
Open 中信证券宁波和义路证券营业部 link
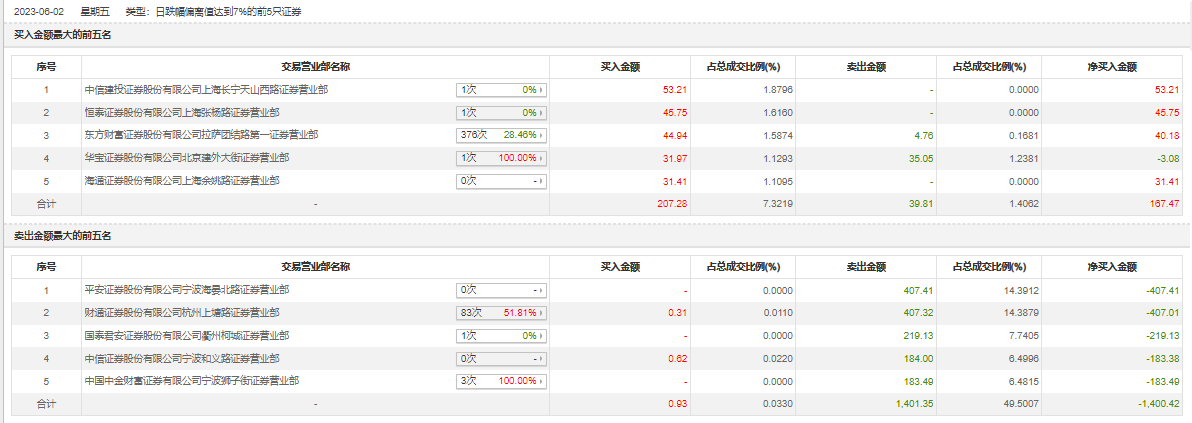182,358
